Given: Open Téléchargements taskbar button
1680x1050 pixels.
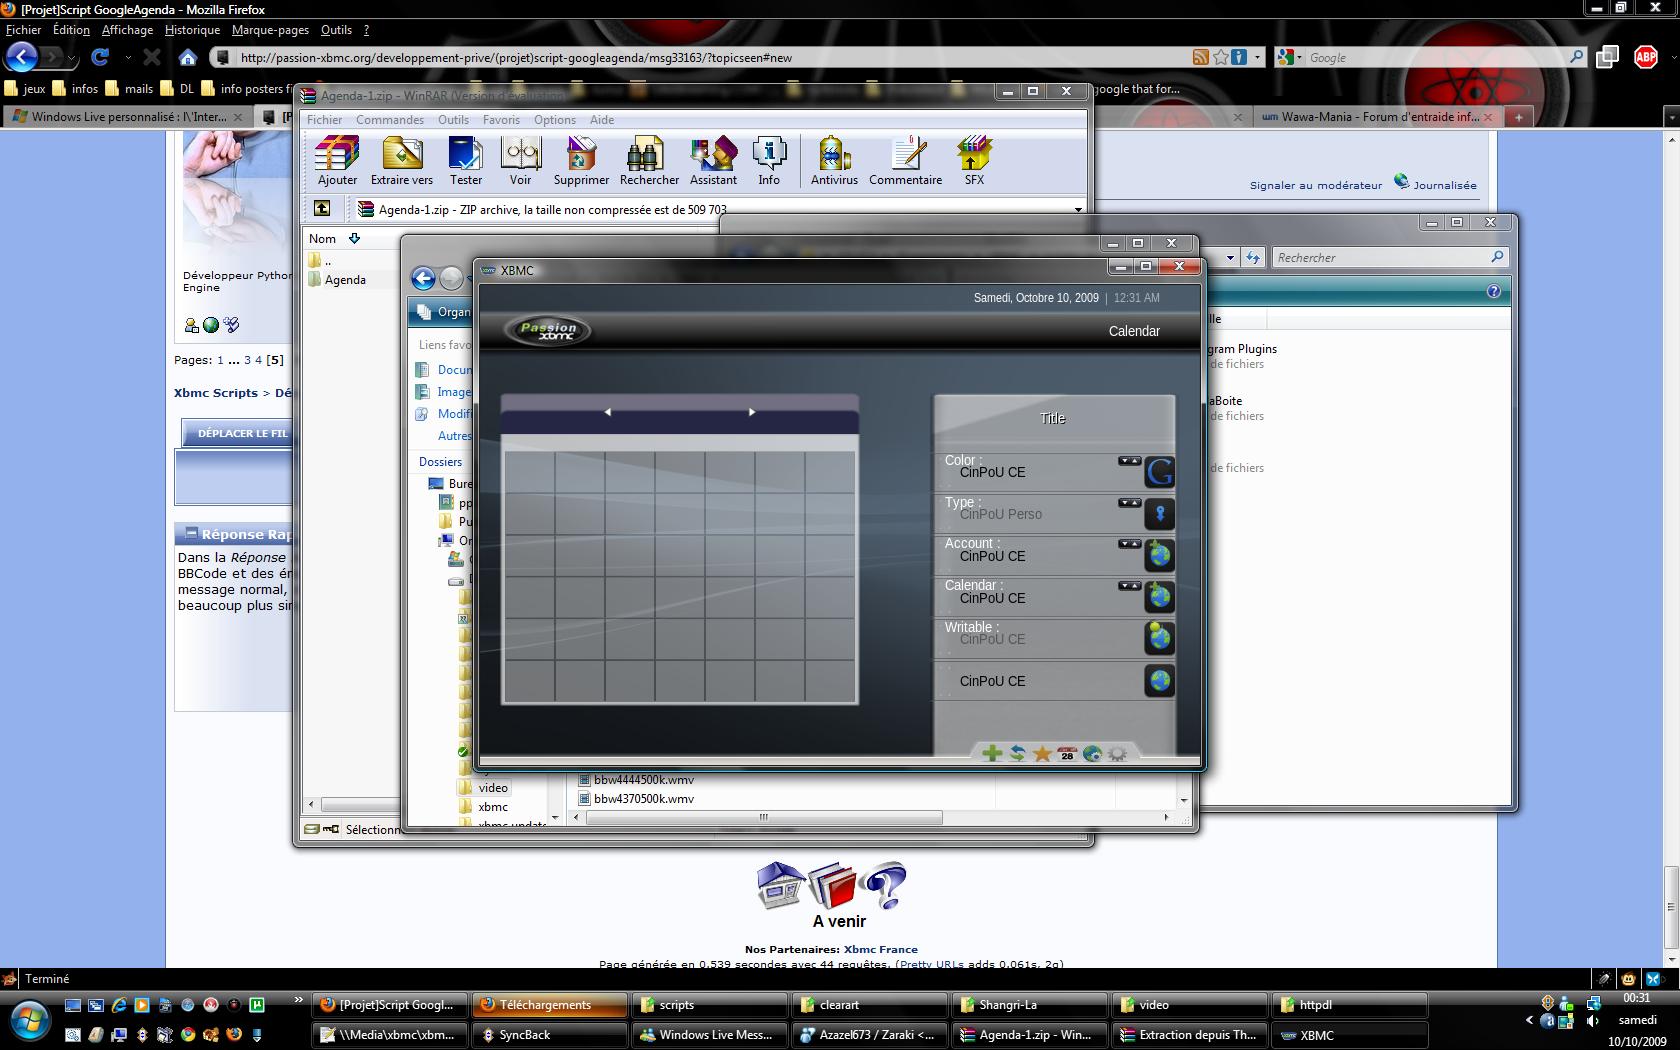Looking at the screenshot, I should (x=551, y=1005).
